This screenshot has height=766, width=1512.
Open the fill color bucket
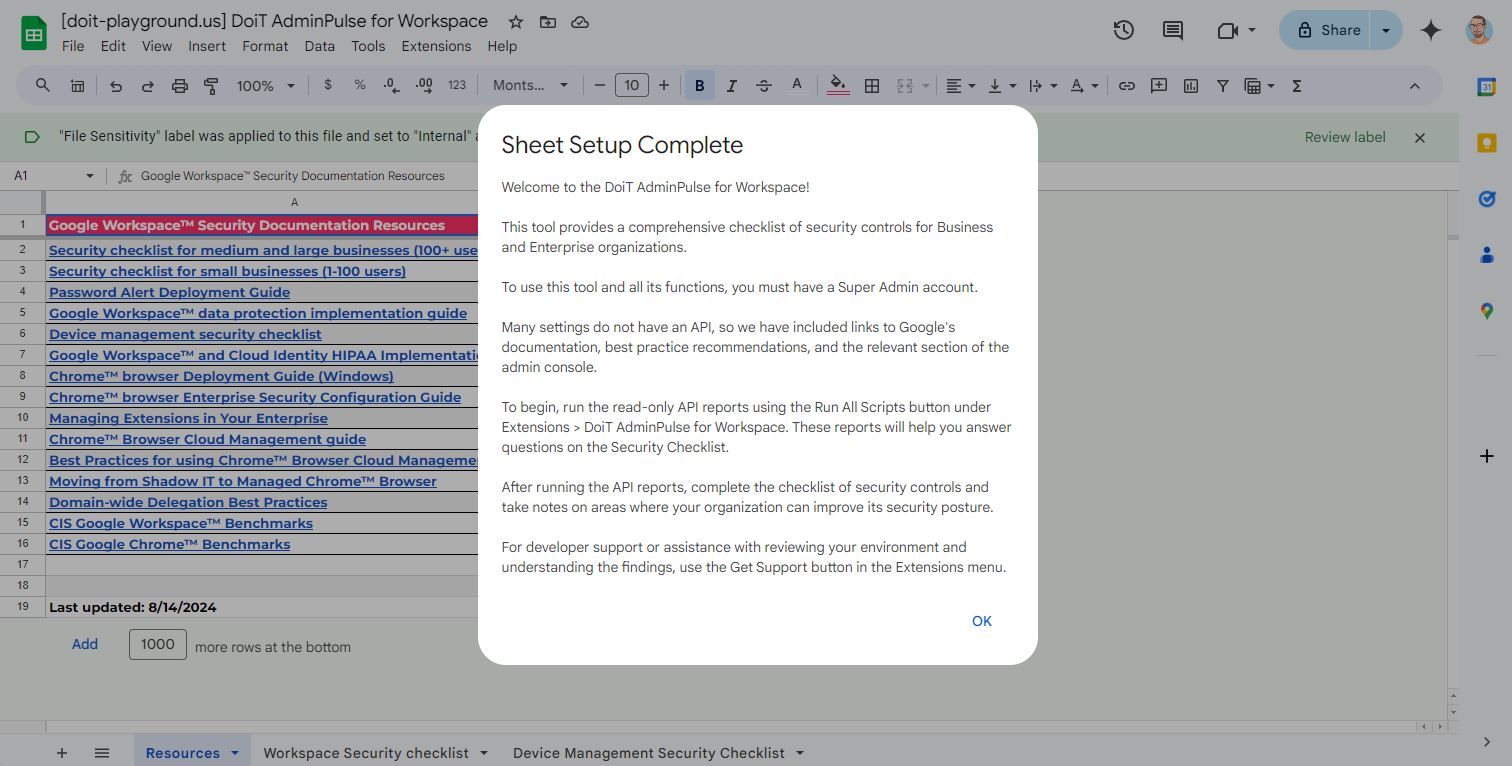[x=839, y=86]
